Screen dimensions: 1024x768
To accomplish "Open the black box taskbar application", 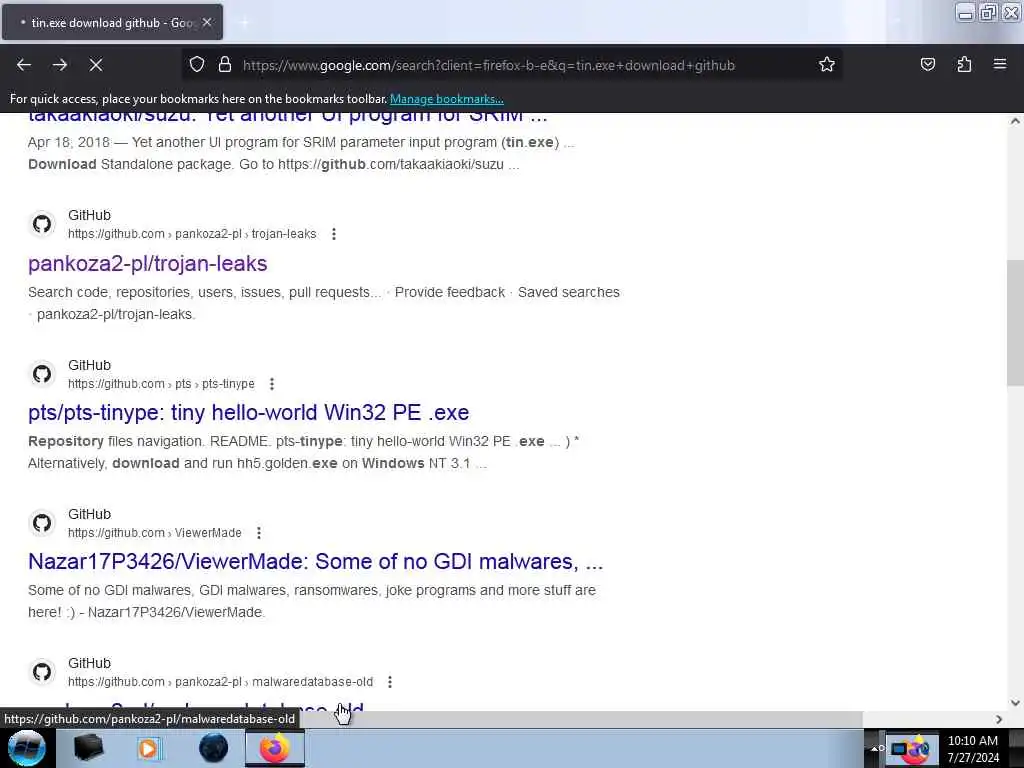I will [88, 748].
